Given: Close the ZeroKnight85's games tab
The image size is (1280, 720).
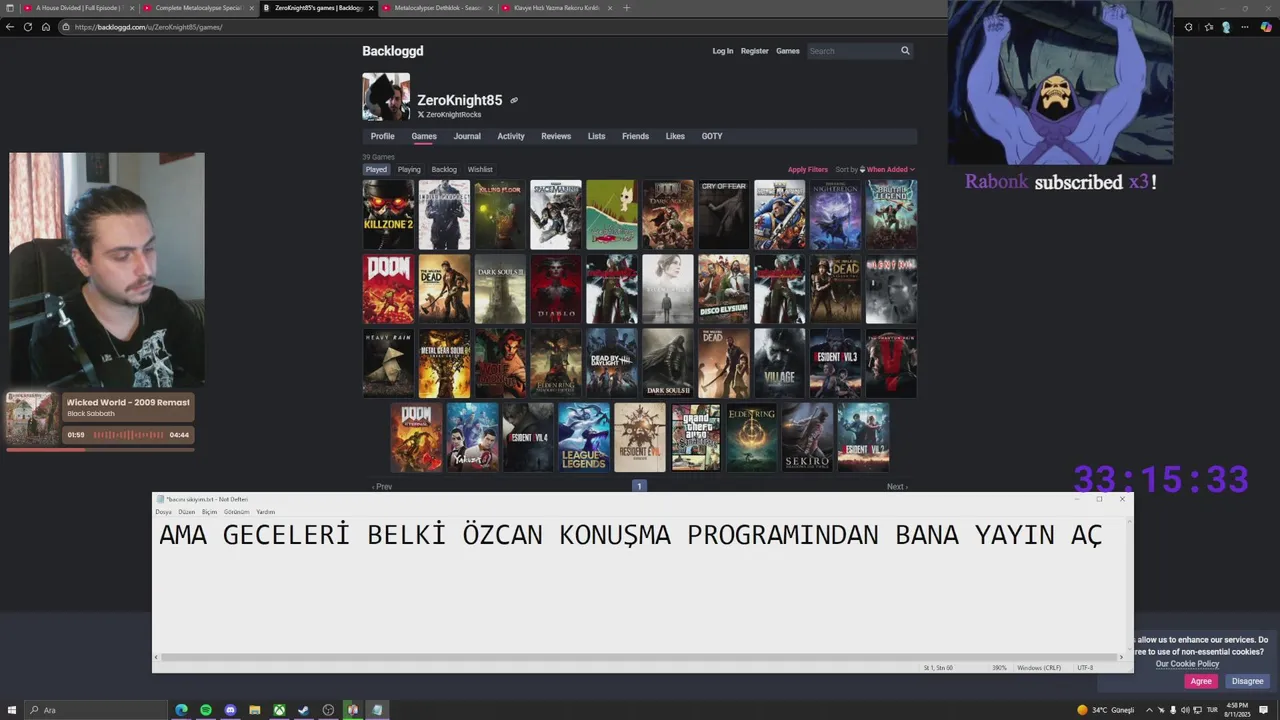Looking at the screenshot, I should (x=371, y=8).
